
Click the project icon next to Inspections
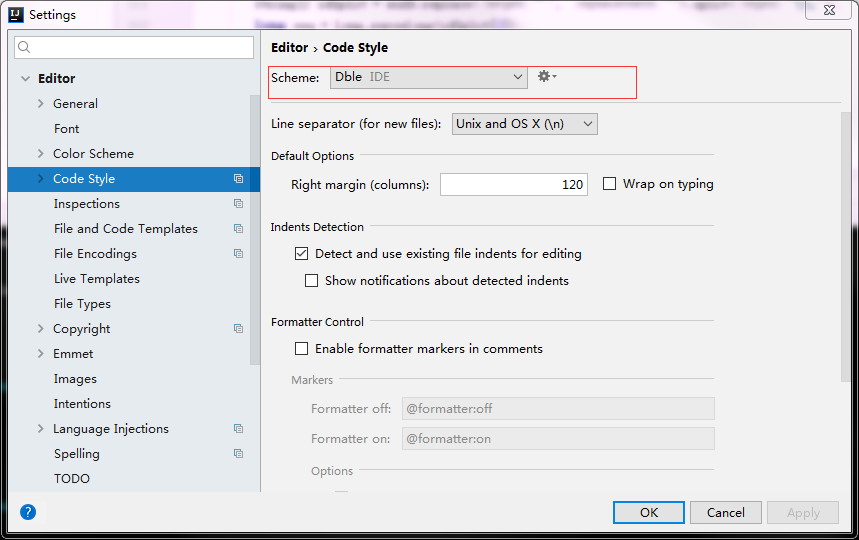pyautogui.click(x=239, y=204)
